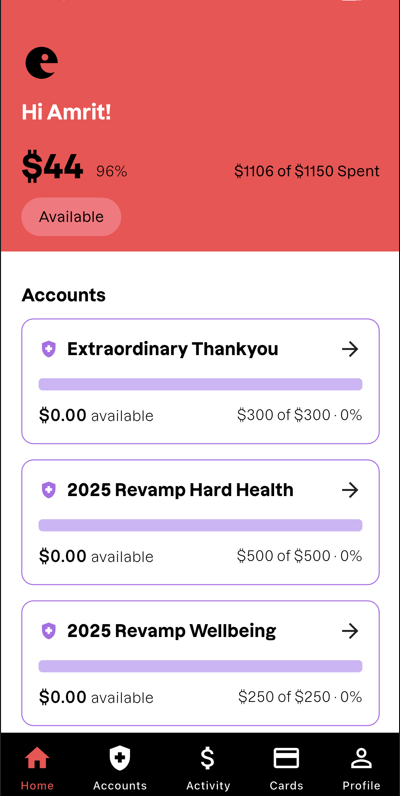Open the 2025 Revamp Wellbeing title
400x796 pixels.
click(x=172, y=631)
